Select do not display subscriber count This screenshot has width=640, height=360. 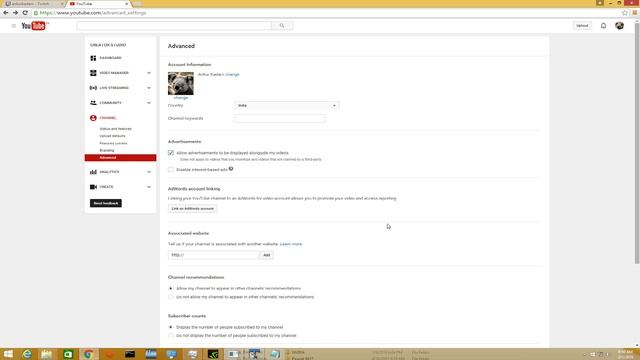[171, 336]
